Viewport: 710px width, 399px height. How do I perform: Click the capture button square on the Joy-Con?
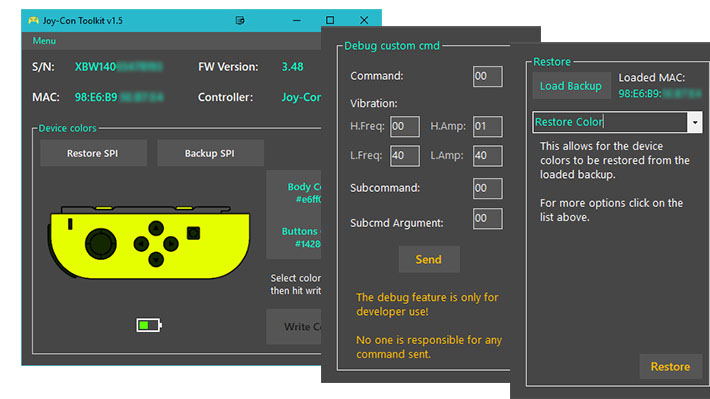tap(193, 233)
